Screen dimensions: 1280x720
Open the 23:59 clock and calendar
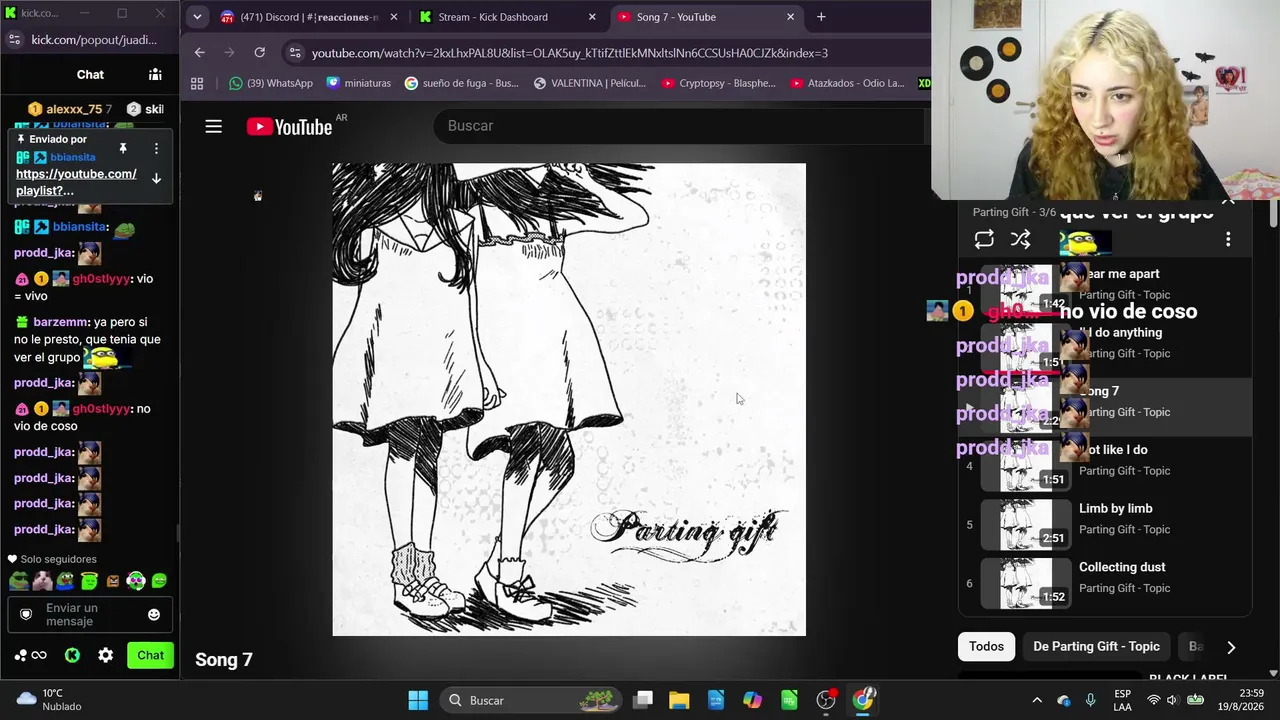[x=1241, y=700]
